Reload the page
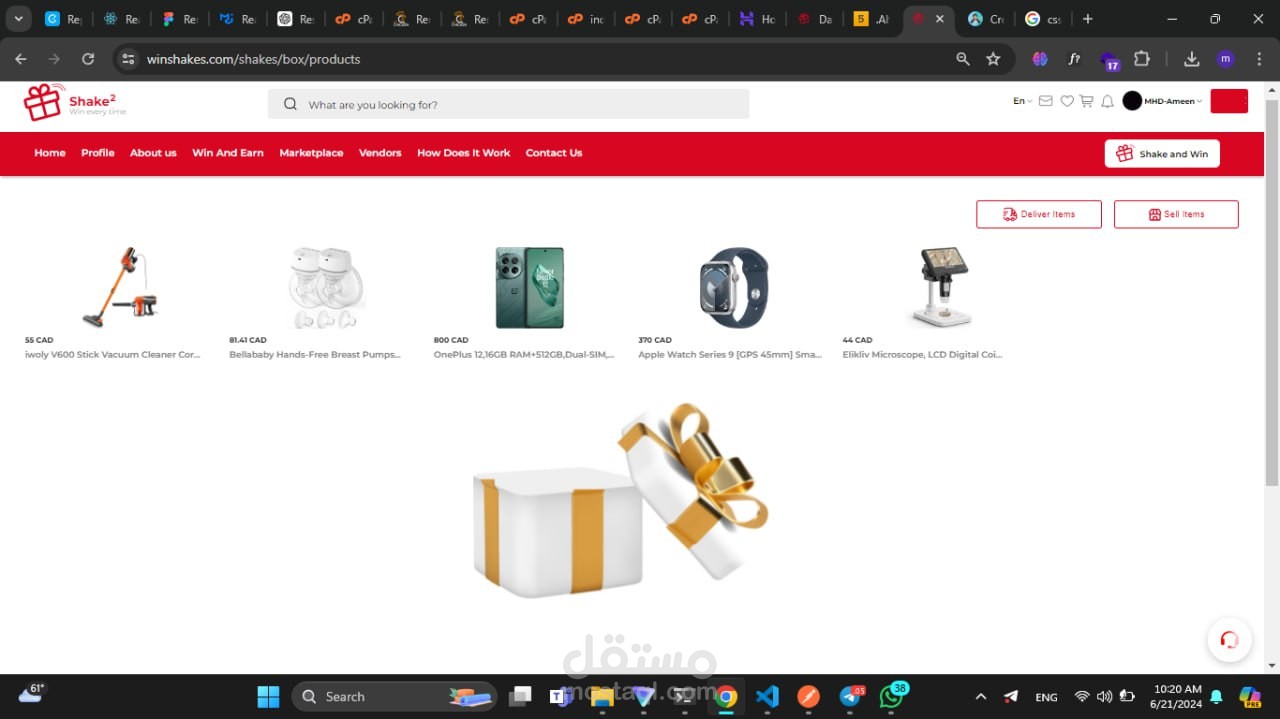Image resolution: width=1280 pixels, height=719 pixels. [88, 59]
